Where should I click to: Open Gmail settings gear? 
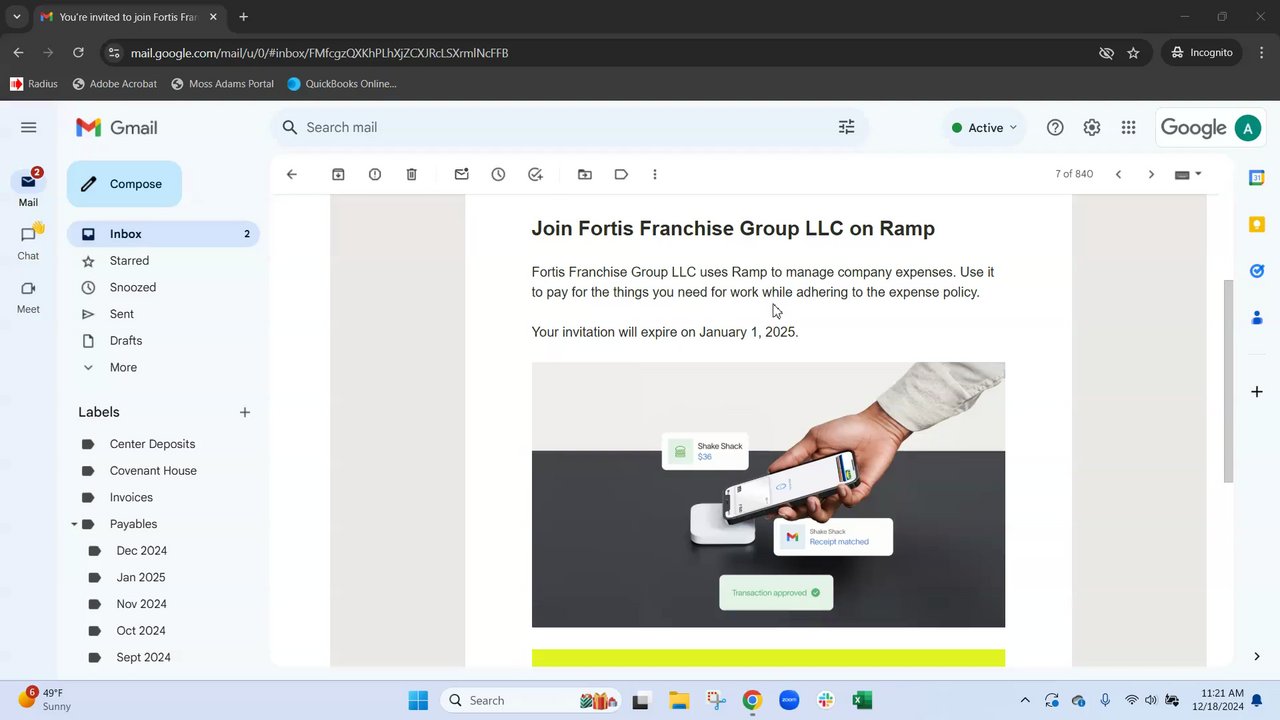tap(1092, 127)
